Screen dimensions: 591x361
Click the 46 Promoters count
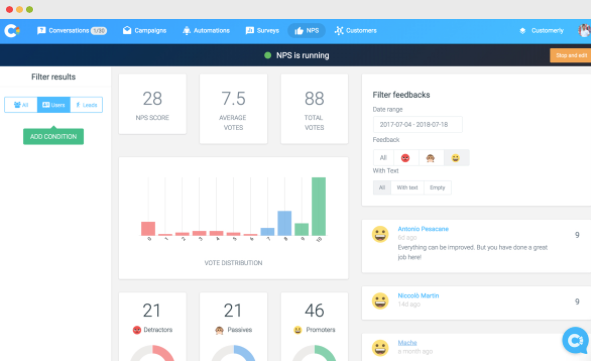[x=314, y=311]
